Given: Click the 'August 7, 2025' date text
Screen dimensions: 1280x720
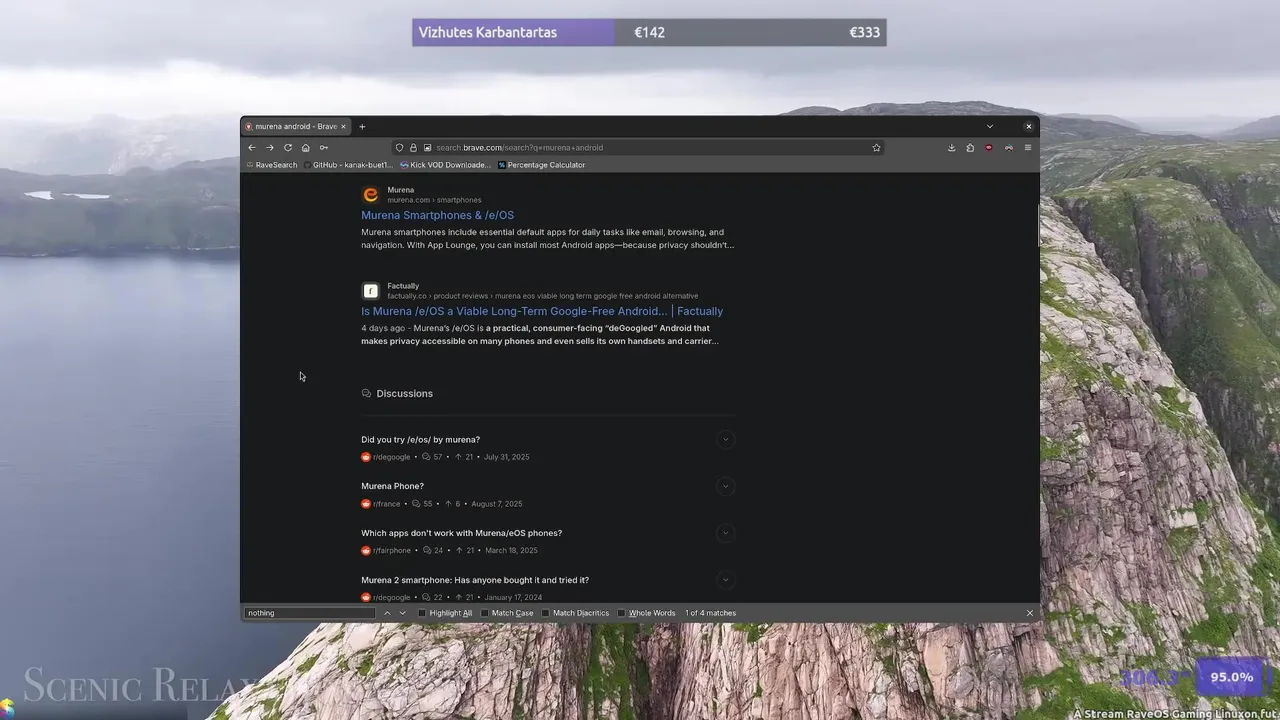Looking at the screenshot, I should pyautogui.click(x=496, y=504).
